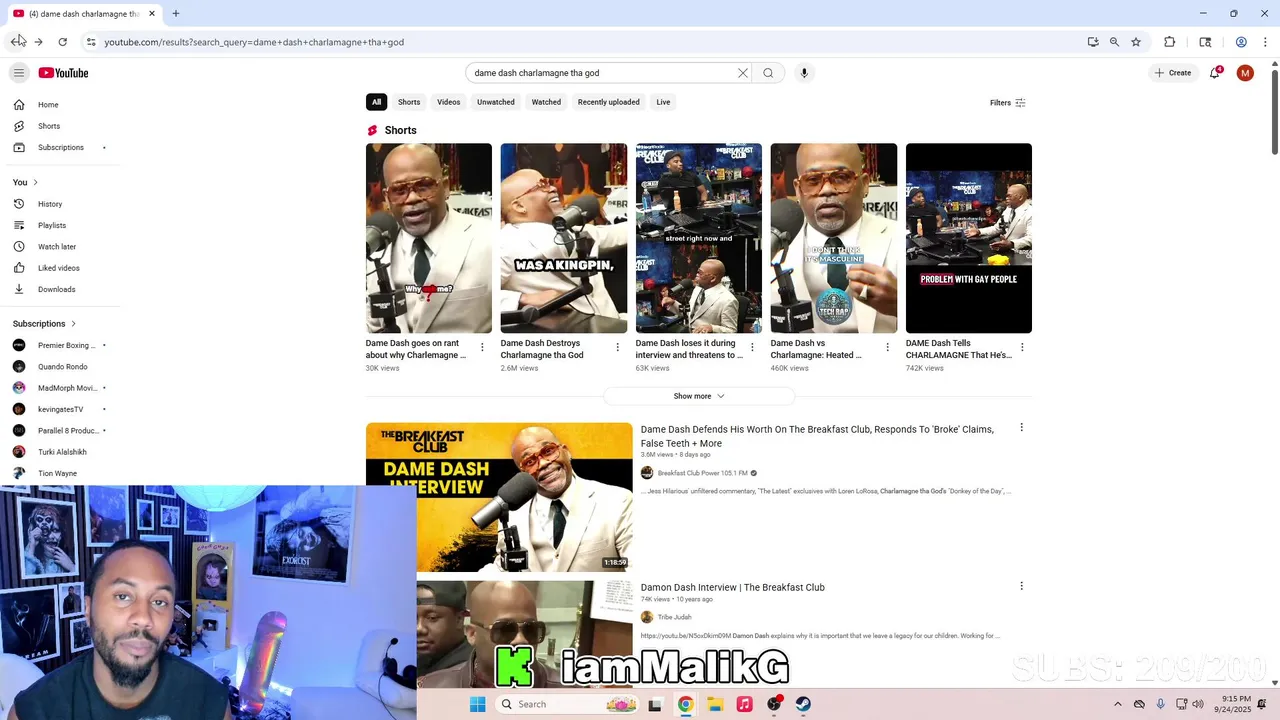Select the Live filter chip

(x=663, y=102)
